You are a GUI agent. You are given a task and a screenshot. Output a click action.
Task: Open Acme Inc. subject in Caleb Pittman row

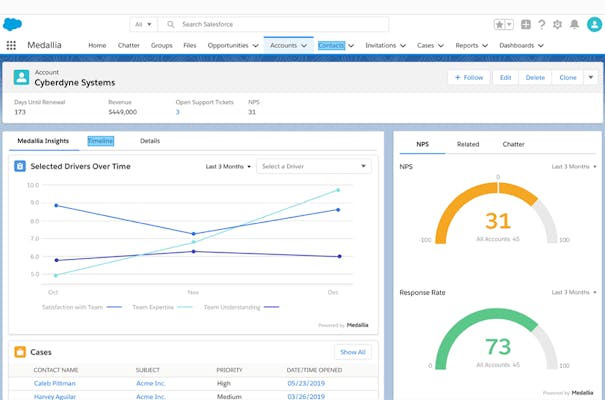[x=151, y=383]
